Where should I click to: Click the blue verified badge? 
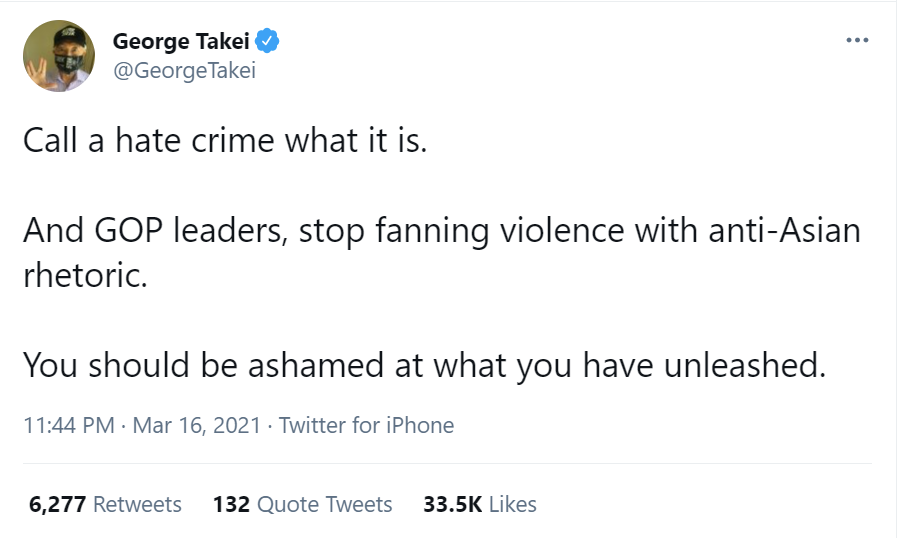point(267,42)
